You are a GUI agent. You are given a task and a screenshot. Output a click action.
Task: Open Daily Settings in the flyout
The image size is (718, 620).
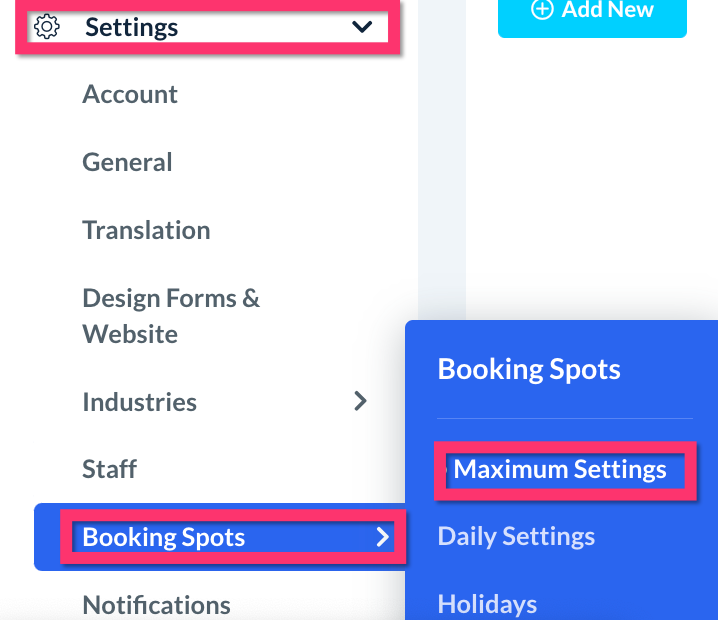pos(516,537)
